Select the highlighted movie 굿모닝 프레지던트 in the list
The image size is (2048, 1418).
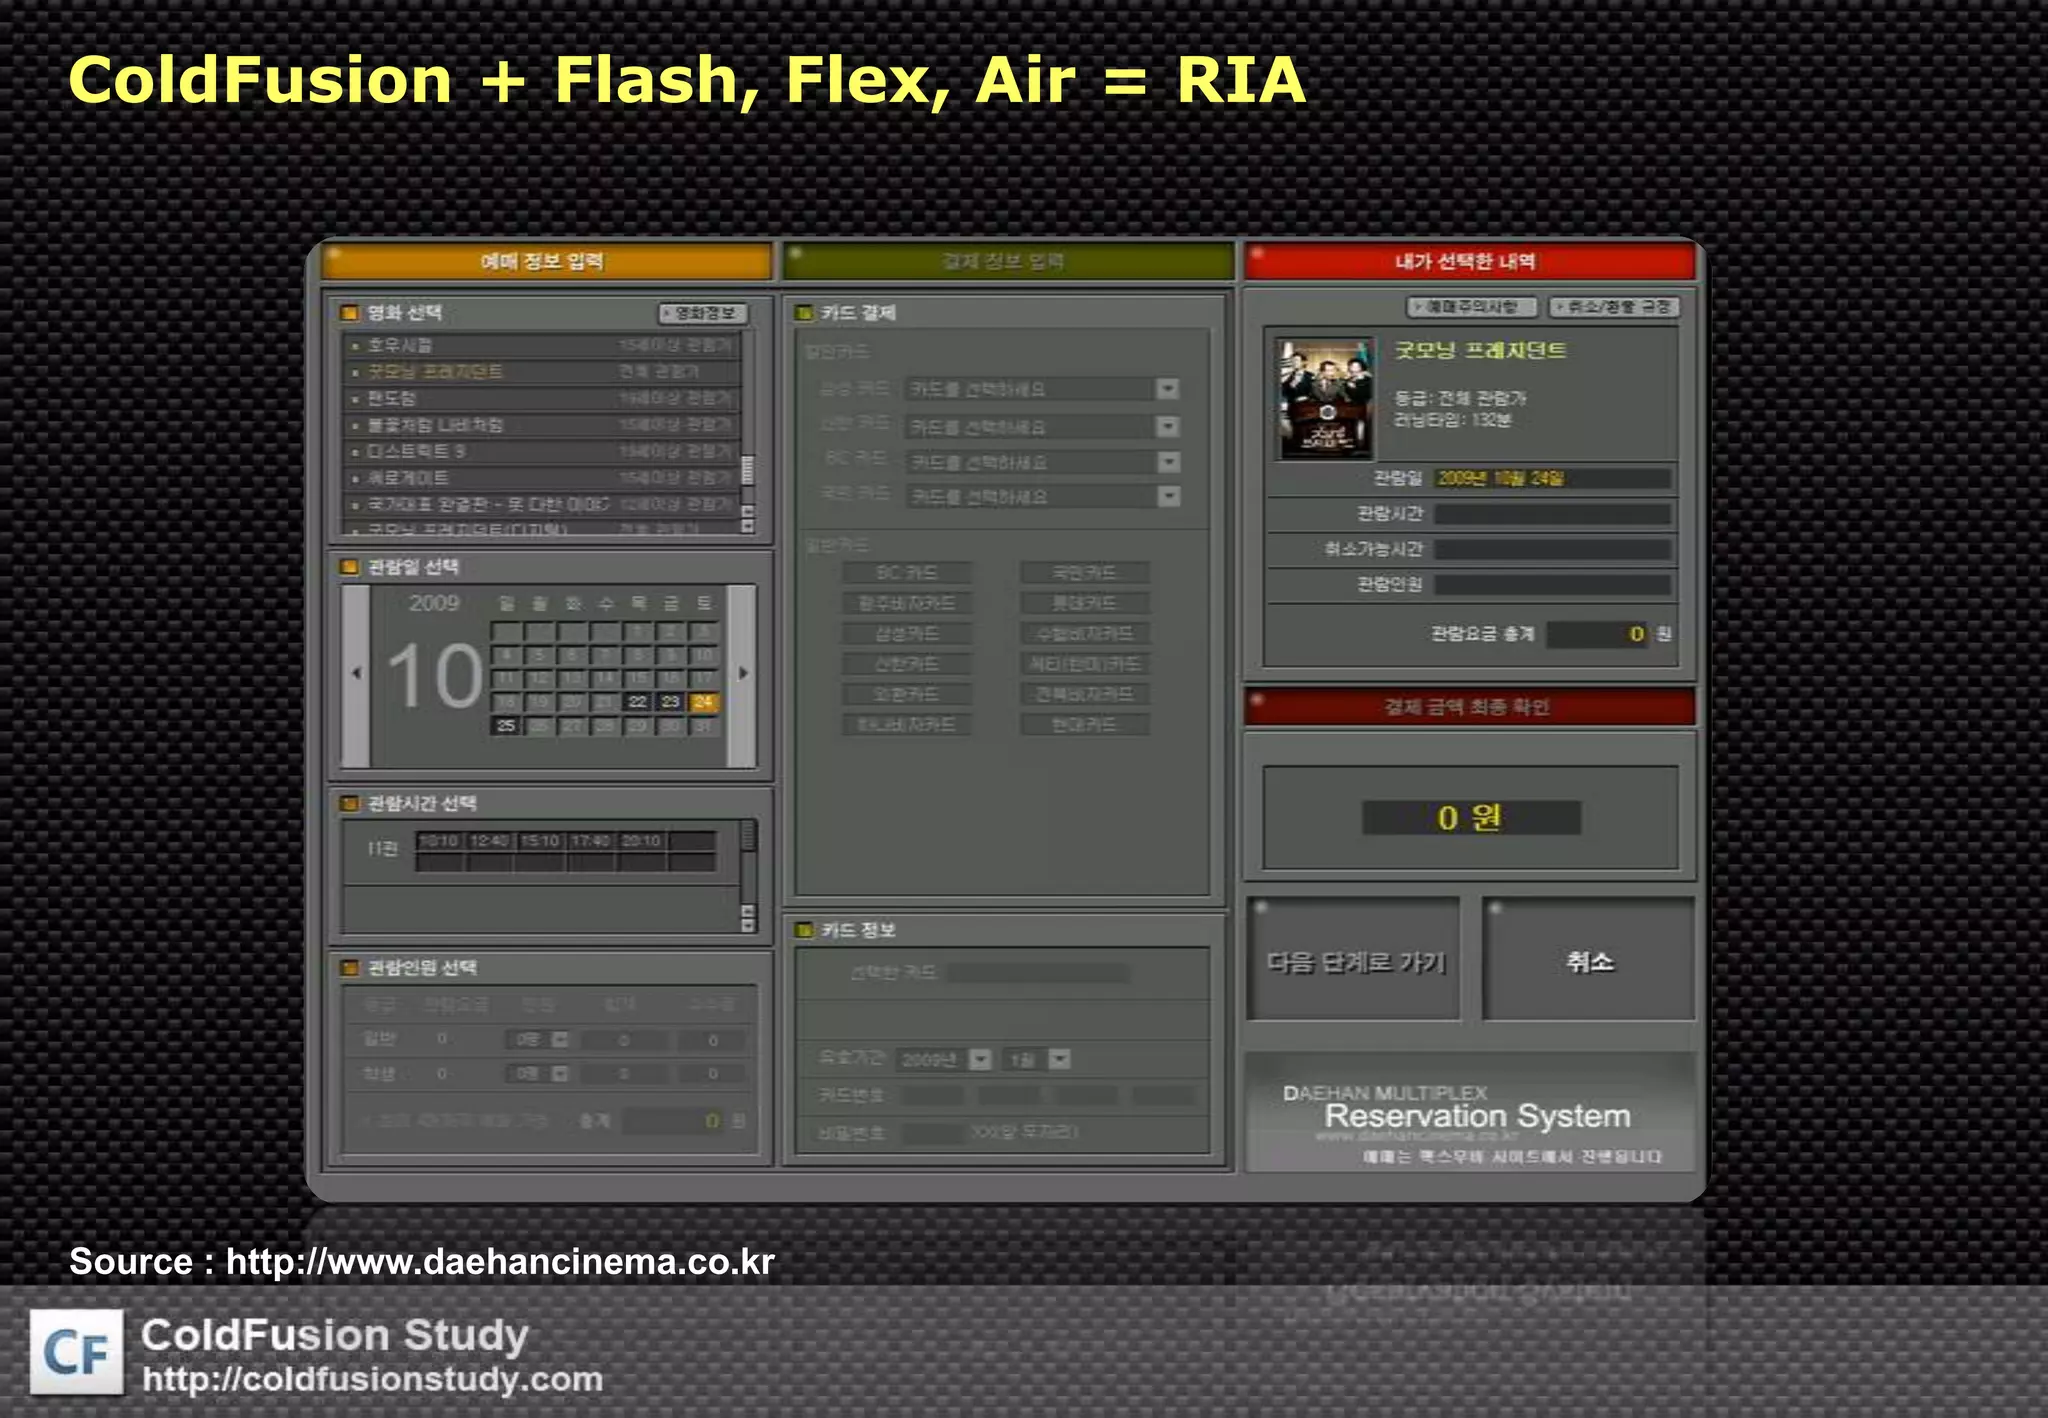click(x=542, y=371)
